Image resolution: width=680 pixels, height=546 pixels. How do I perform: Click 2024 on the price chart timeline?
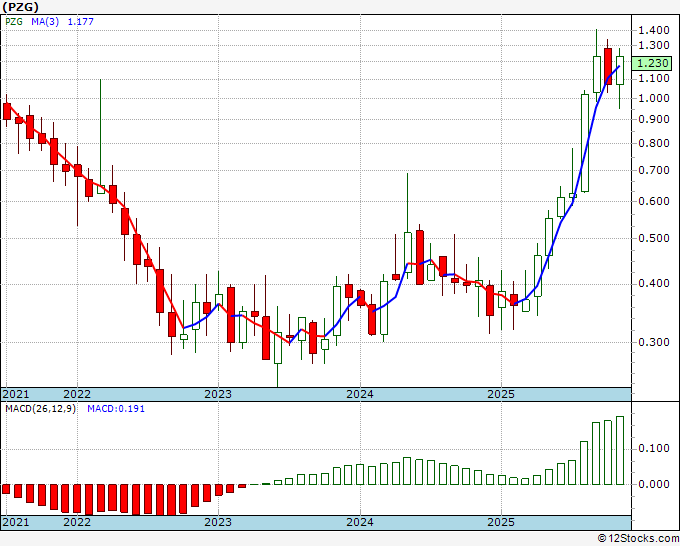tap(360, 394)
